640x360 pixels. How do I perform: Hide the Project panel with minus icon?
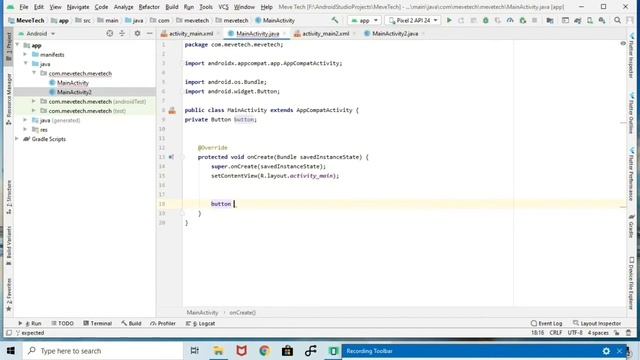click(x=149, y=33)
